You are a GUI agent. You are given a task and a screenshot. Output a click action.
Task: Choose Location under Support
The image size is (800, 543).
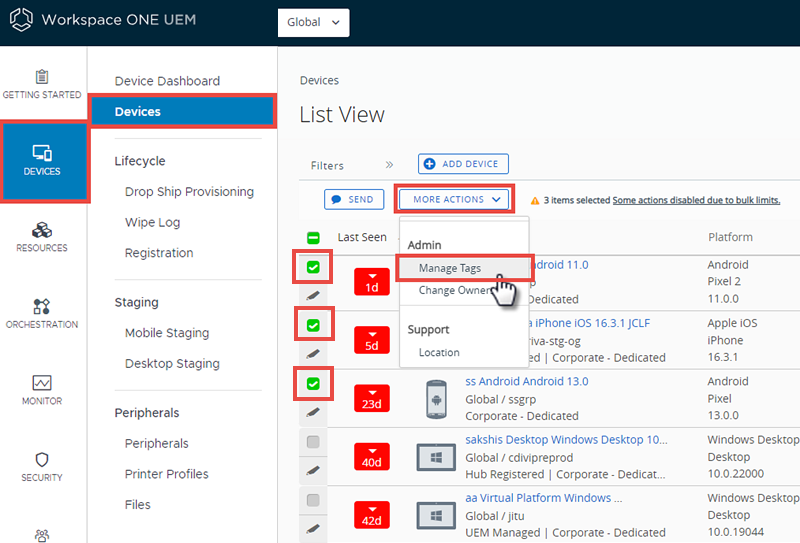[439, 352]
